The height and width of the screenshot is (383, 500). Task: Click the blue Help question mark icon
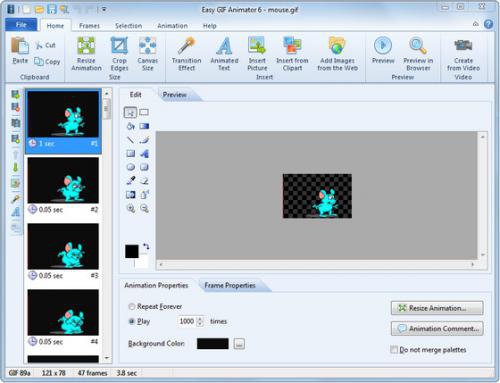488,24
